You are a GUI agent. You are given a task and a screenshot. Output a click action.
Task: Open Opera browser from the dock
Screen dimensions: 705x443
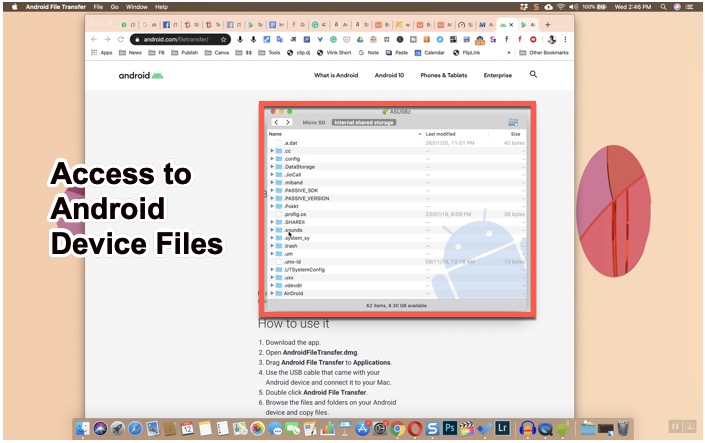tap(415, 429)
